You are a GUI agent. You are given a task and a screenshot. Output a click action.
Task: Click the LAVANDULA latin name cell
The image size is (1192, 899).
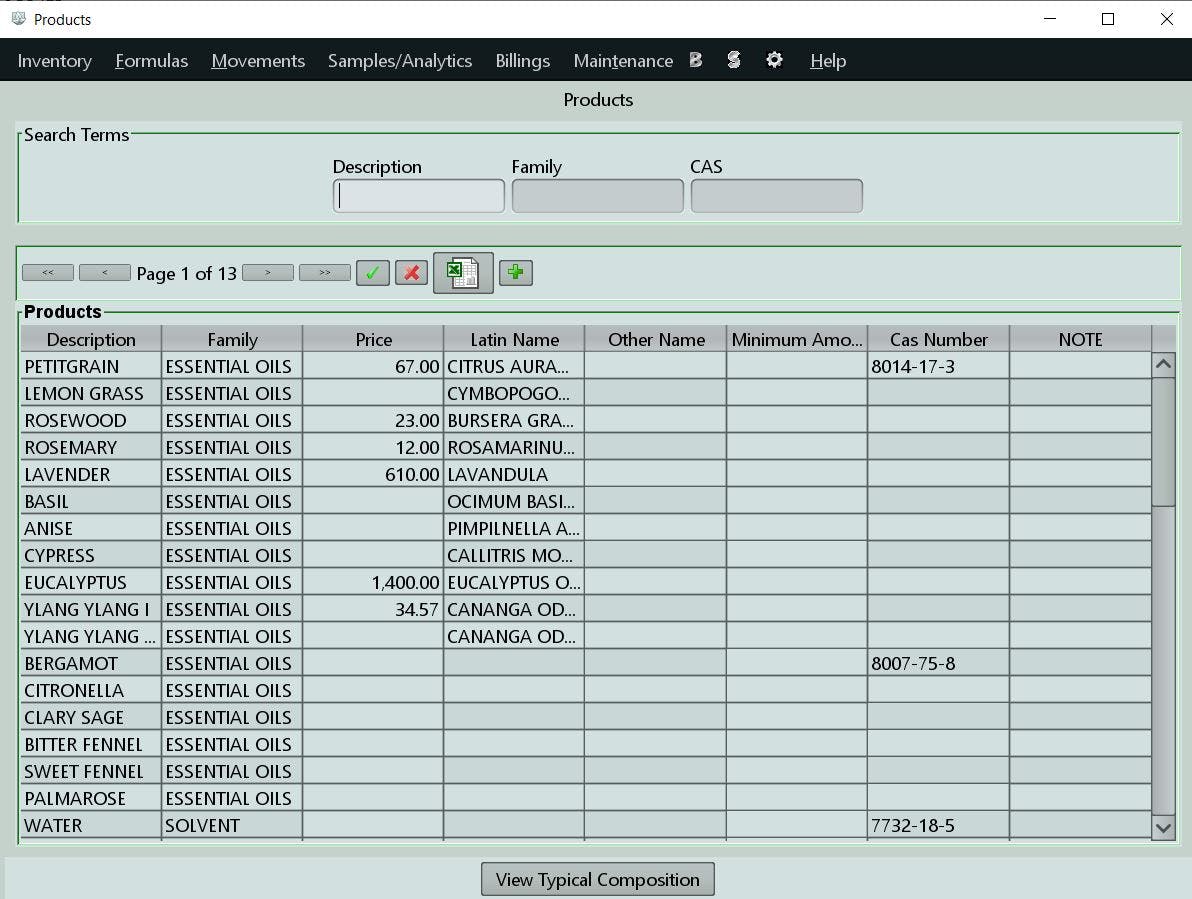514,474
